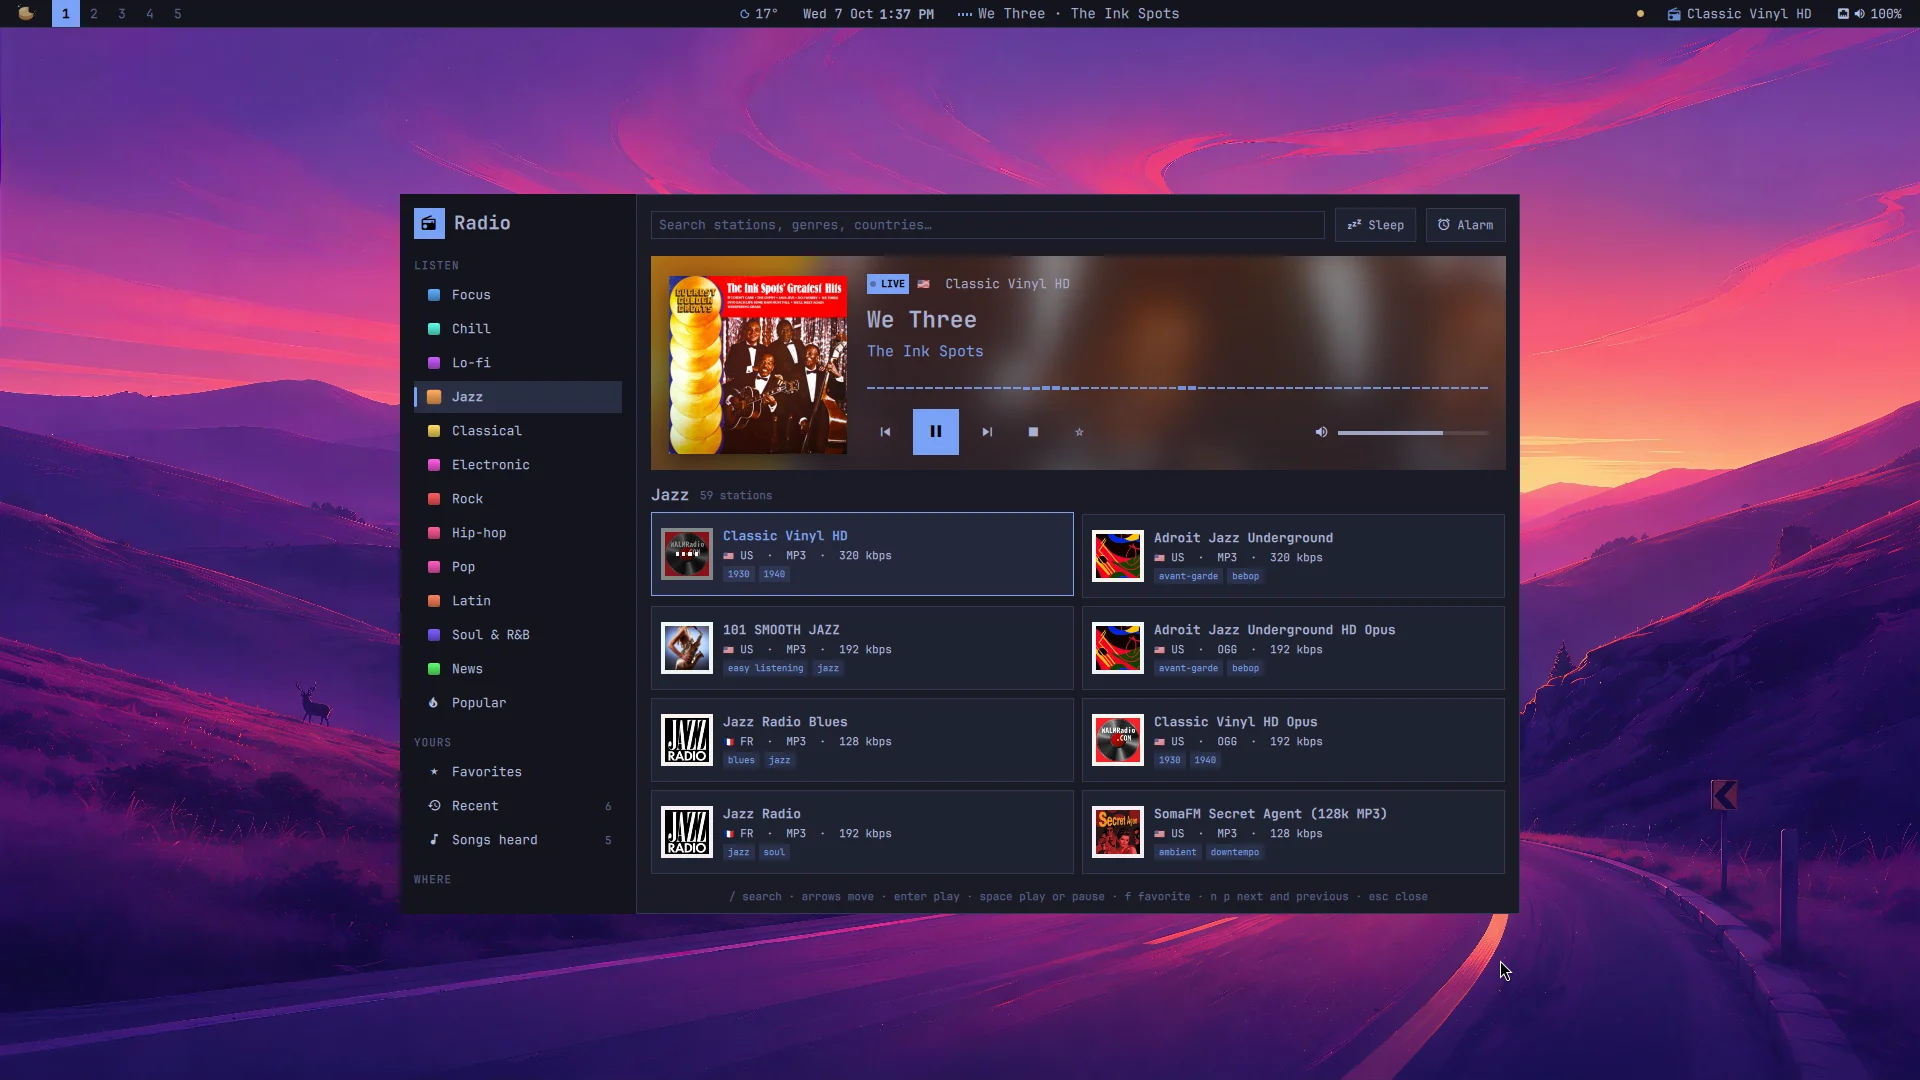The height and width of the screenshot is (1080, 1920).
Task: Switch to workspace 4 in top bar
Action: pos(150,14)
